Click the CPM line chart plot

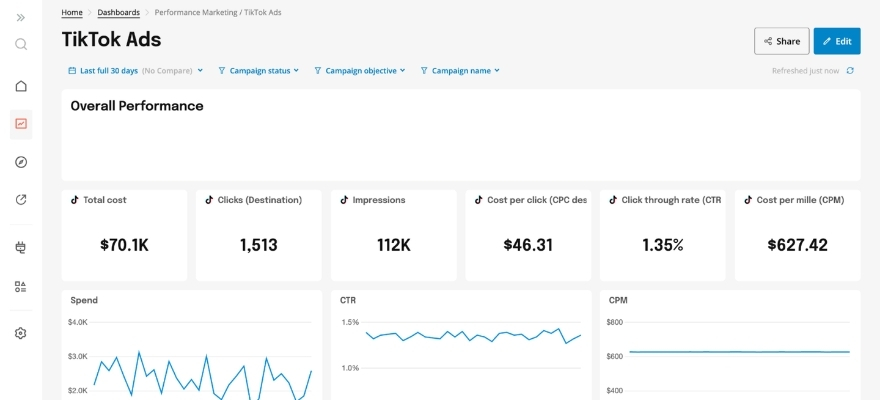[739, 352]
